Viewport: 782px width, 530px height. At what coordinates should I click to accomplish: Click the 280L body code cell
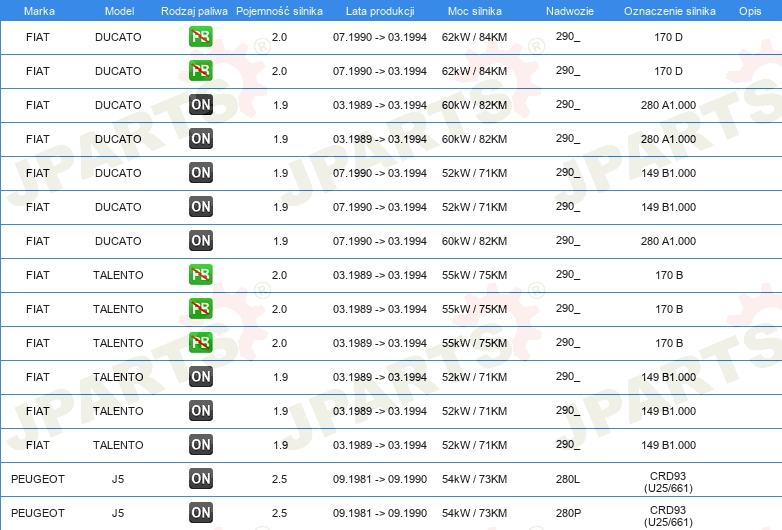pyautogui.click(x=568, y=479)
